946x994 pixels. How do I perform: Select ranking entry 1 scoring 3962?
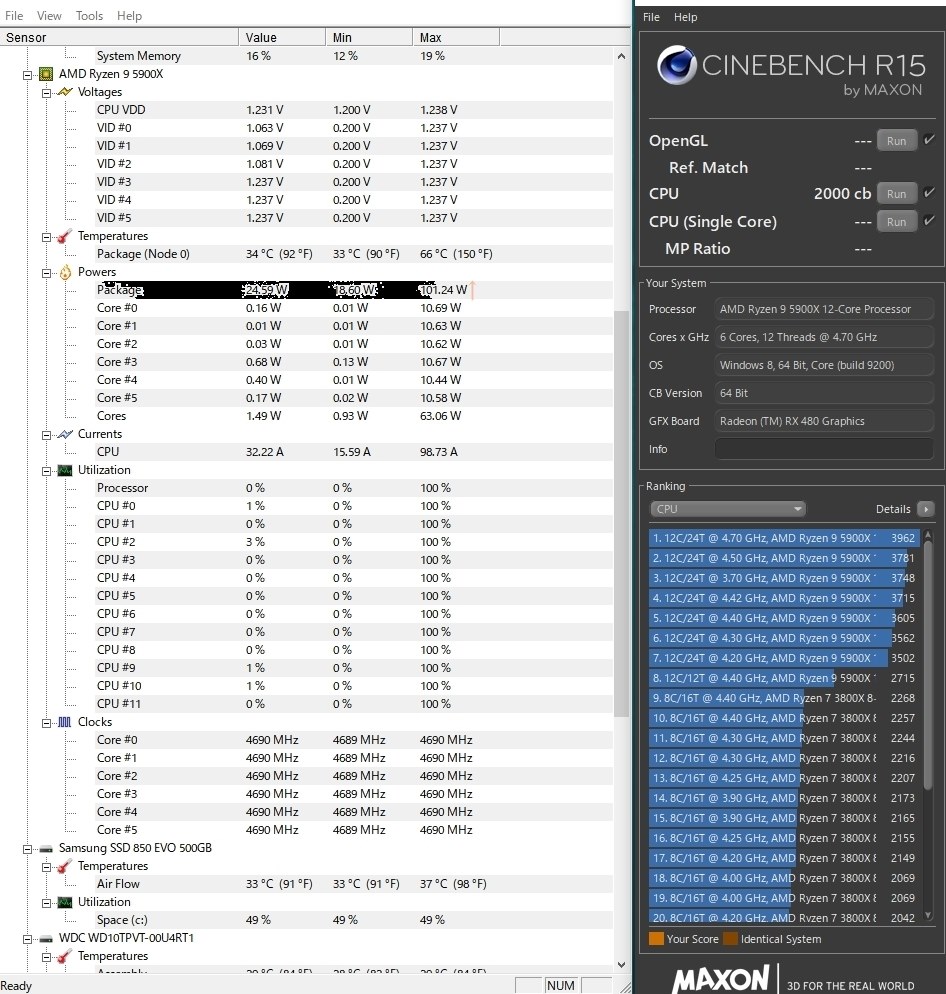784,538
